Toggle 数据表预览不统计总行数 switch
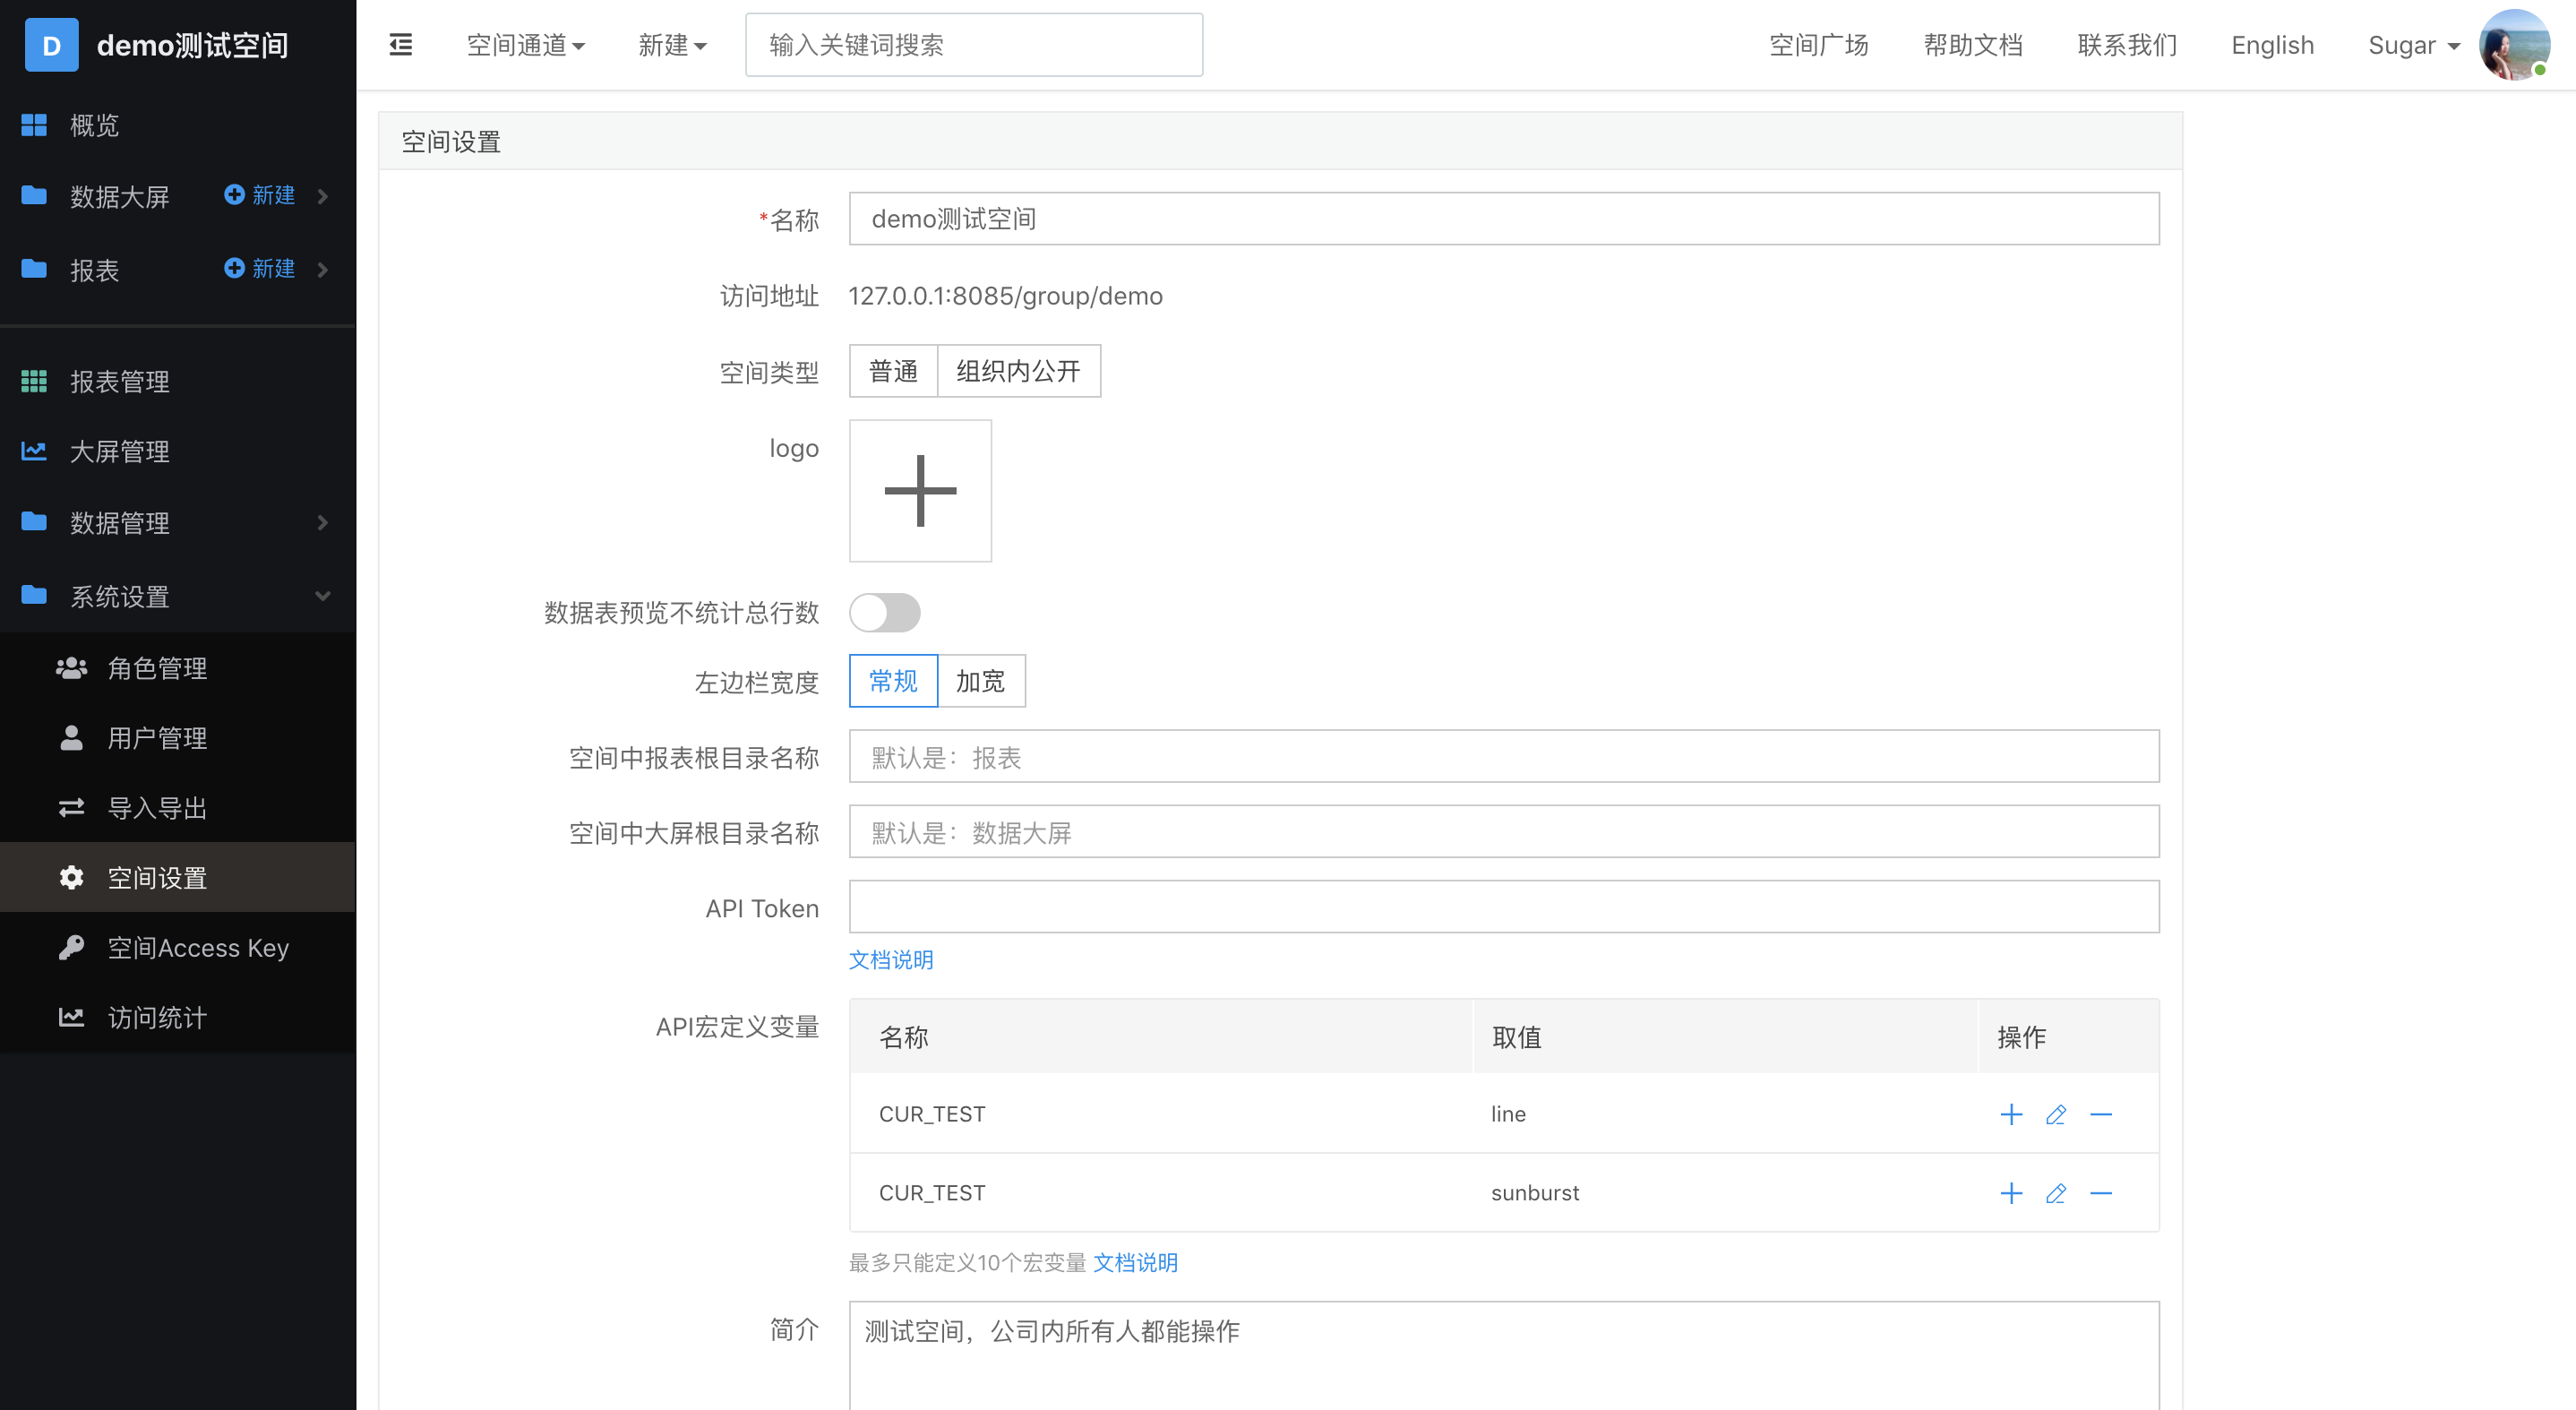Viewport: 2576px width, 1410px height. [x=885, y=611]
